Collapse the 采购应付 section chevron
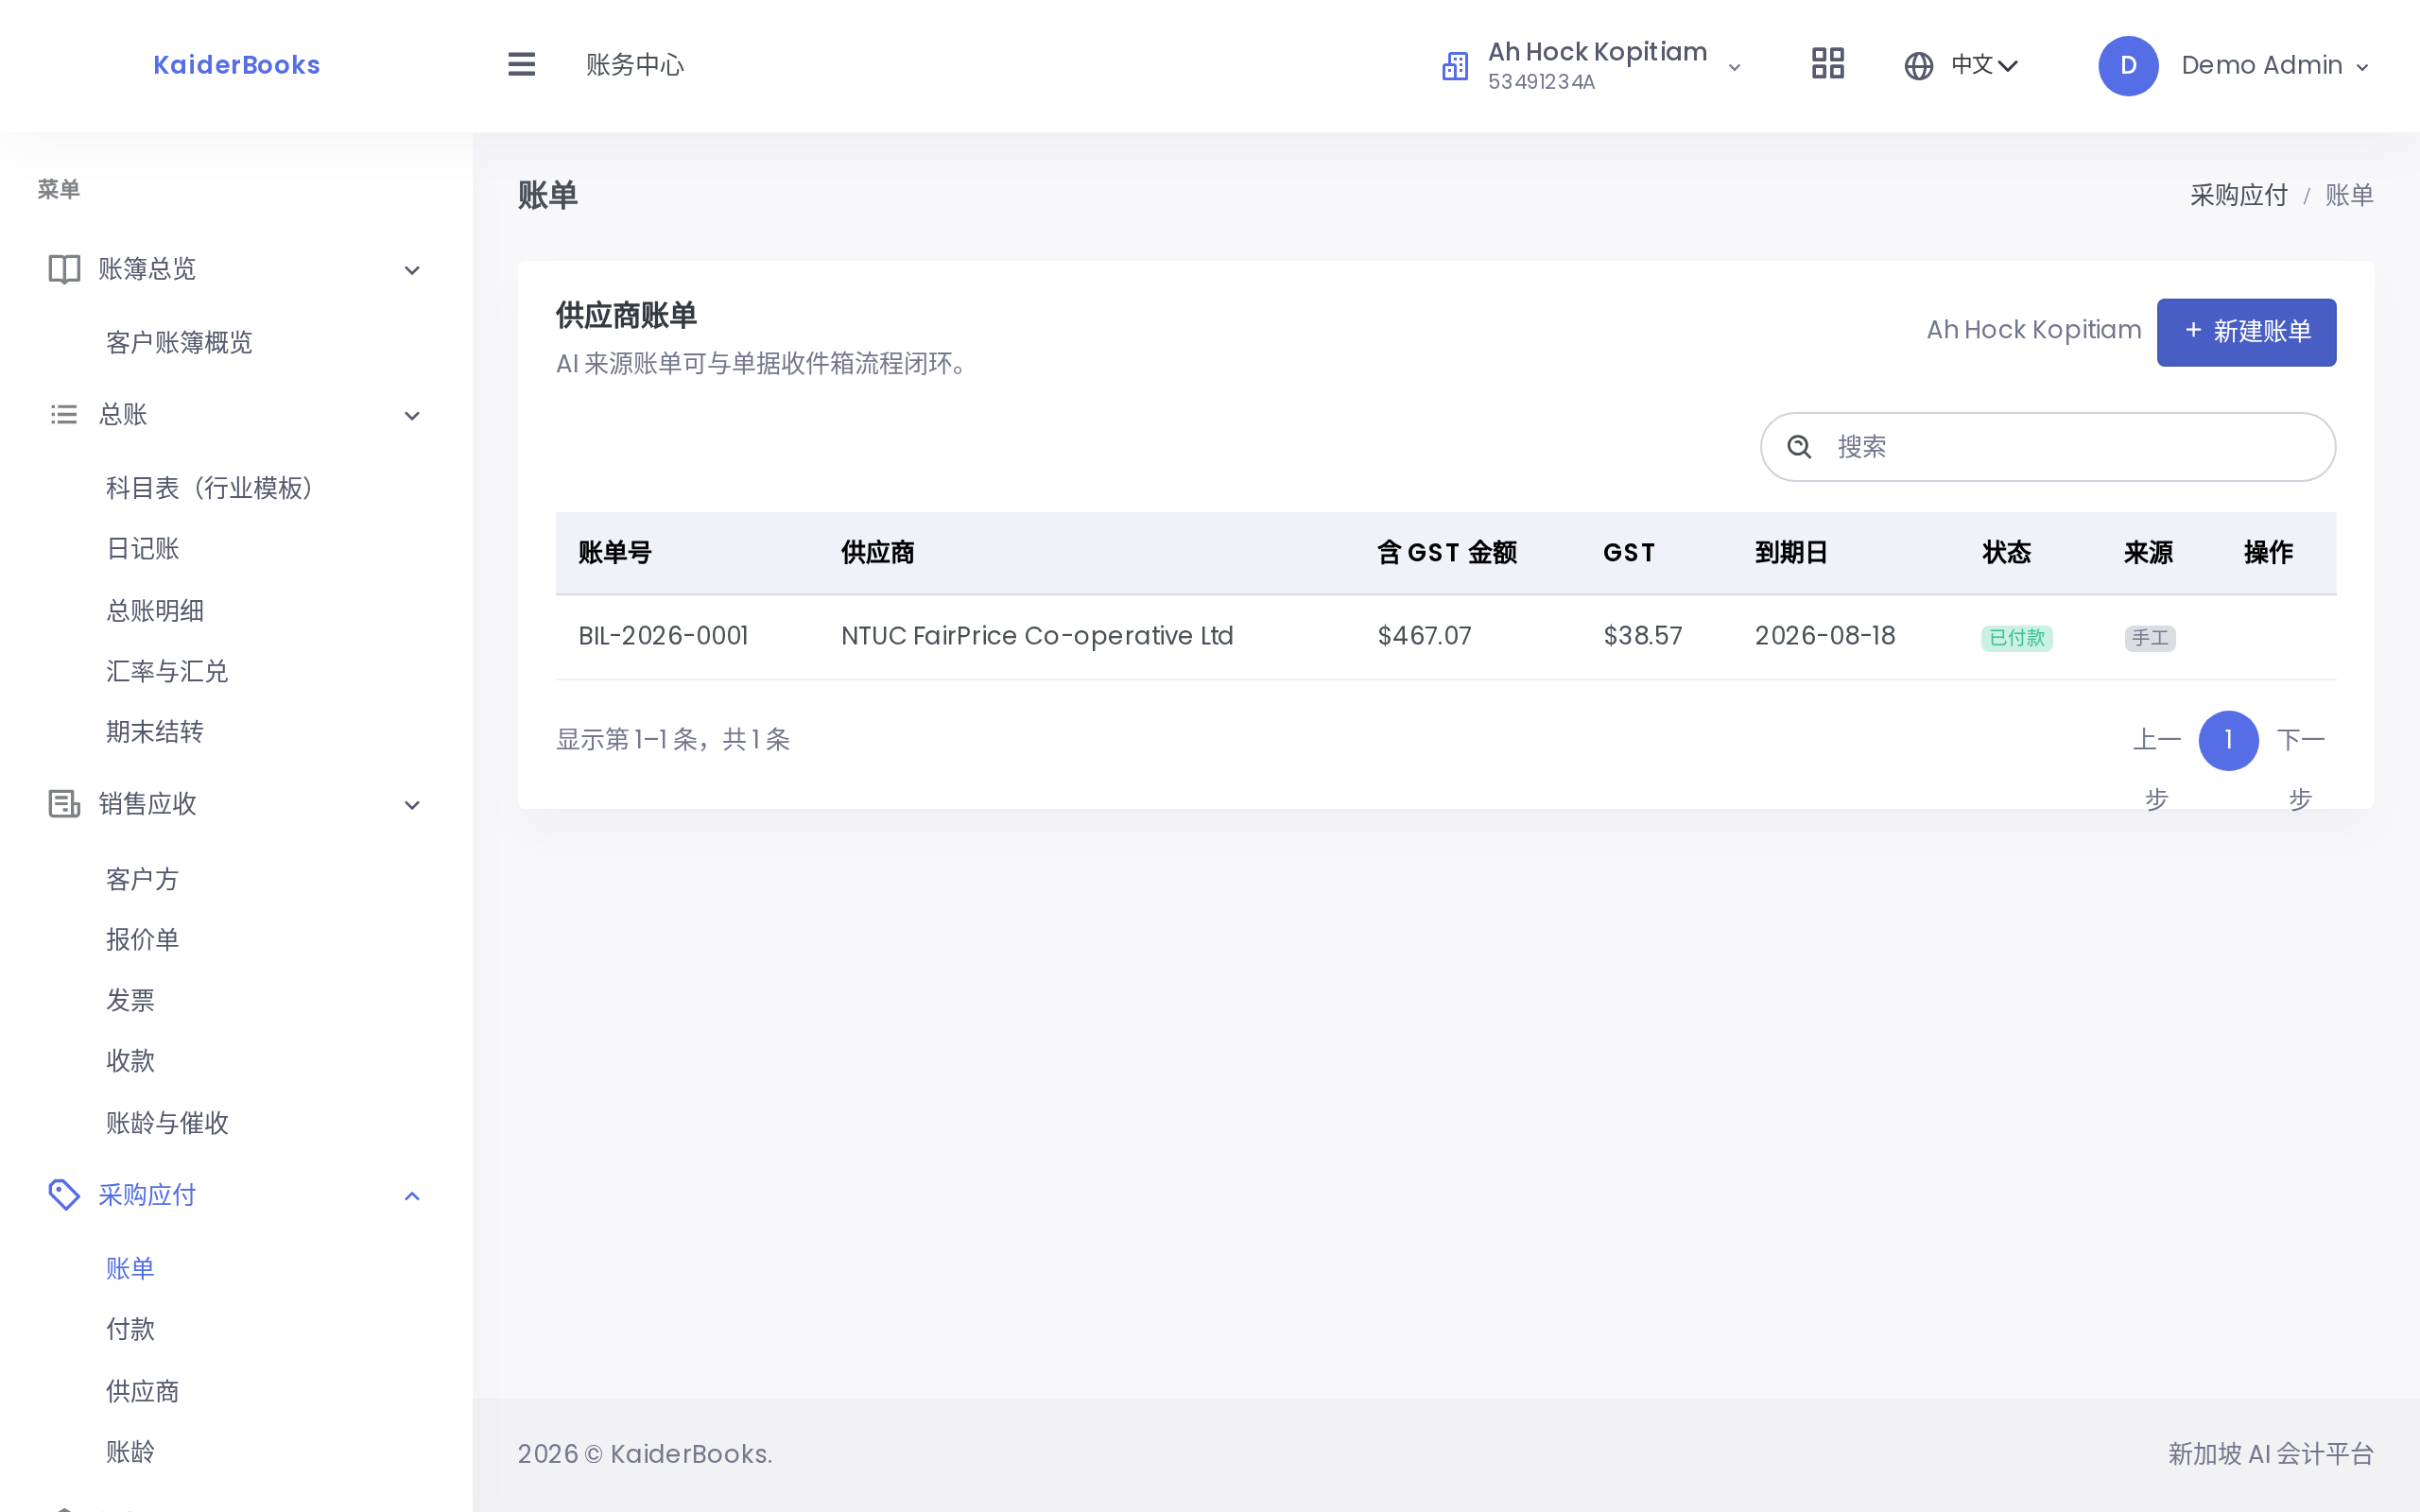 [412, 1196]
